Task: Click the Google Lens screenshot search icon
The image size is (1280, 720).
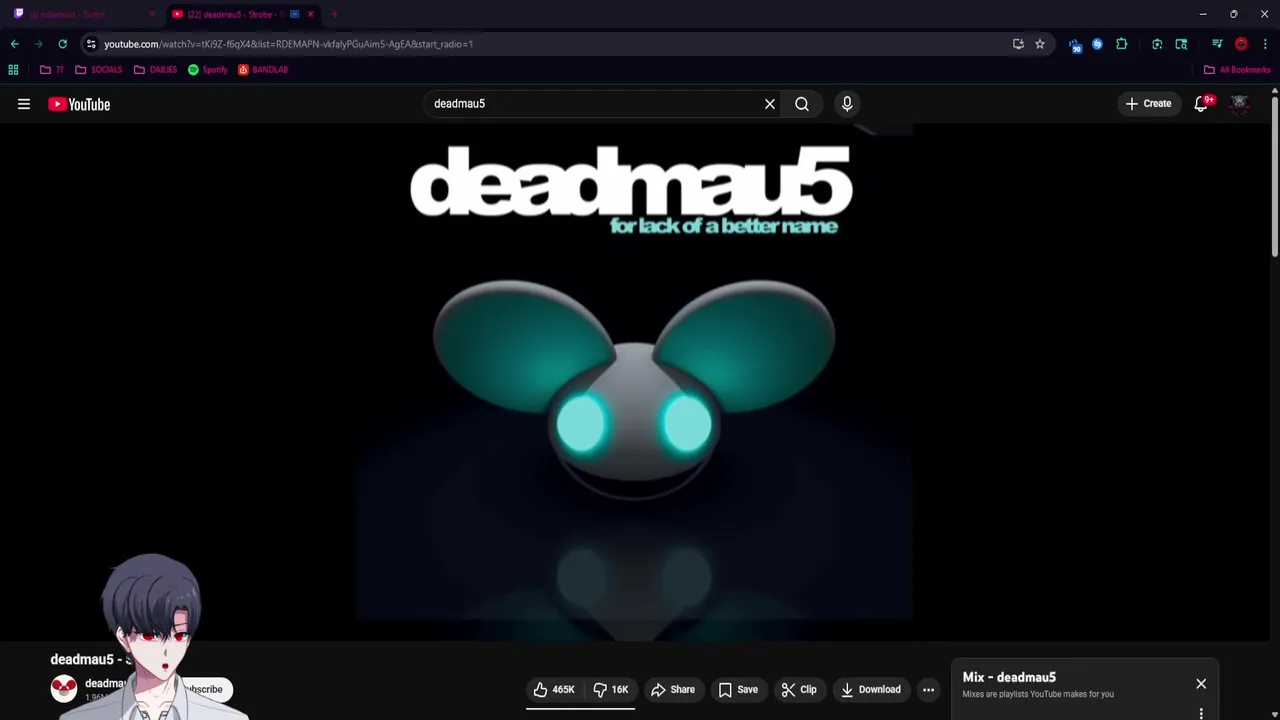Action: pos(1157,44)
